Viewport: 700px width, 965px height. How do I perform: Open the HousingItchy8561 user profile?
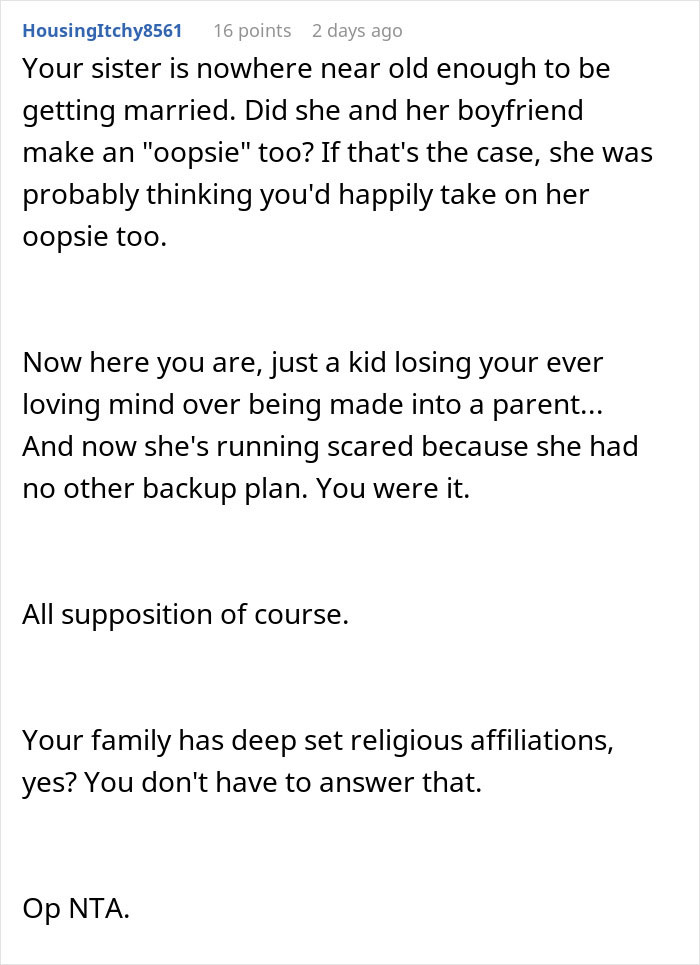pos(102,31)
